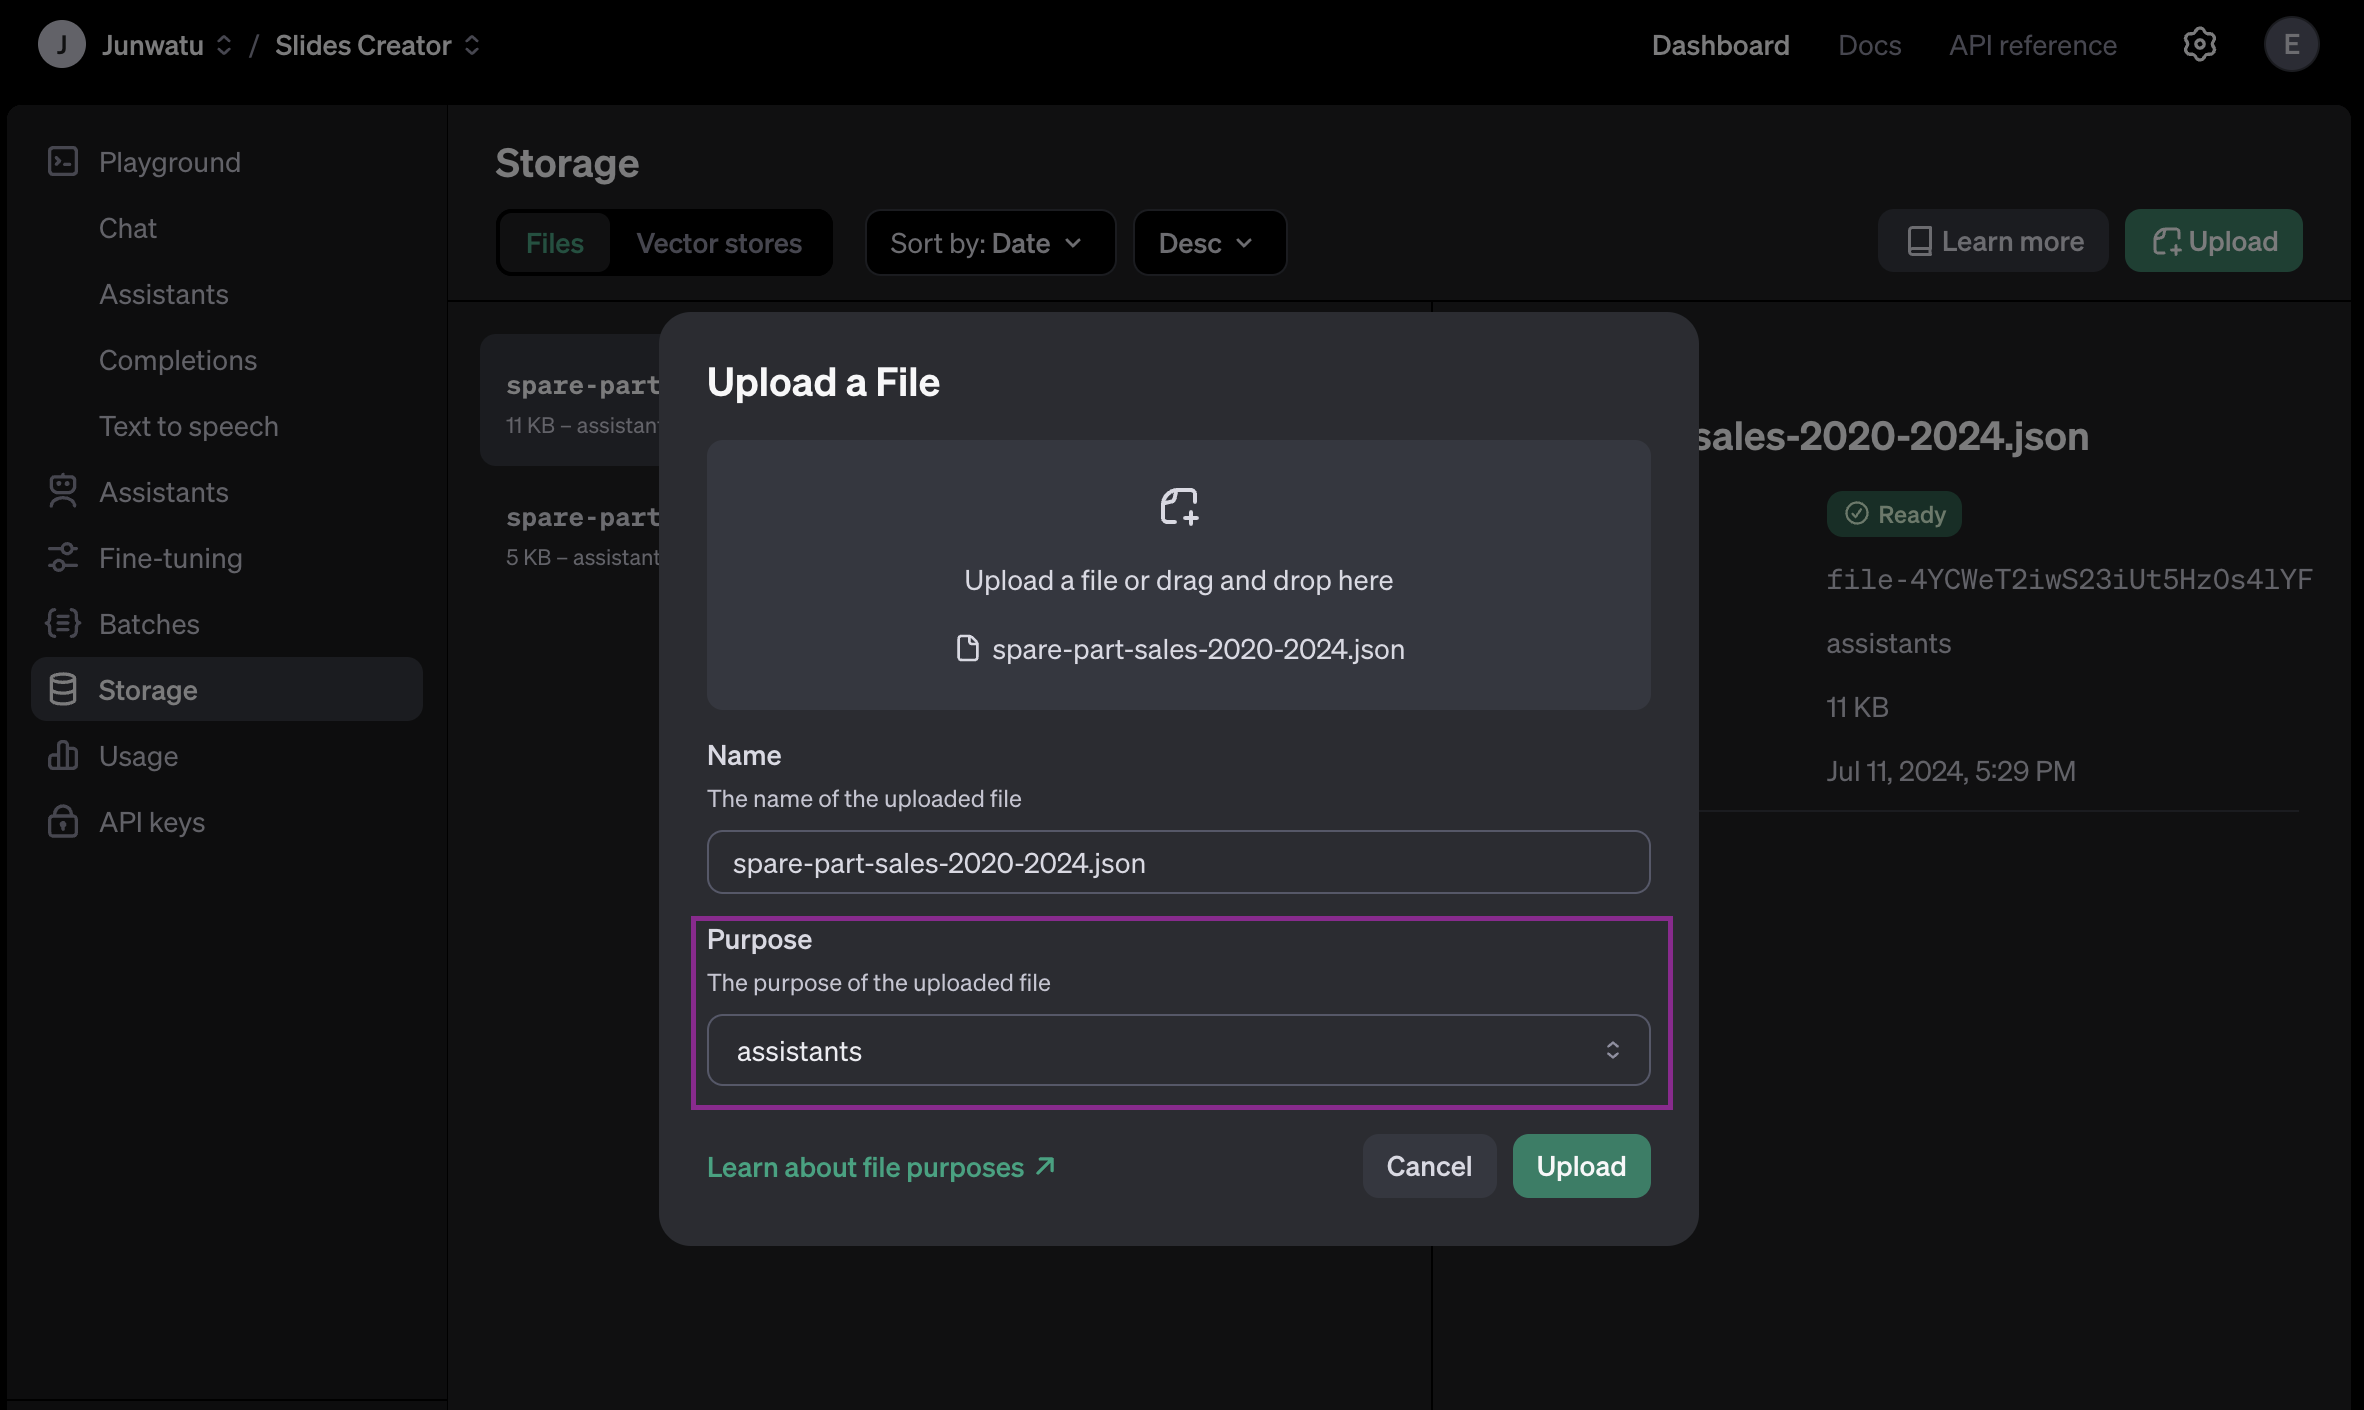2364x1410 pixels.
Task: Click the Batches braces icon
Action: (x=63, y=624)
